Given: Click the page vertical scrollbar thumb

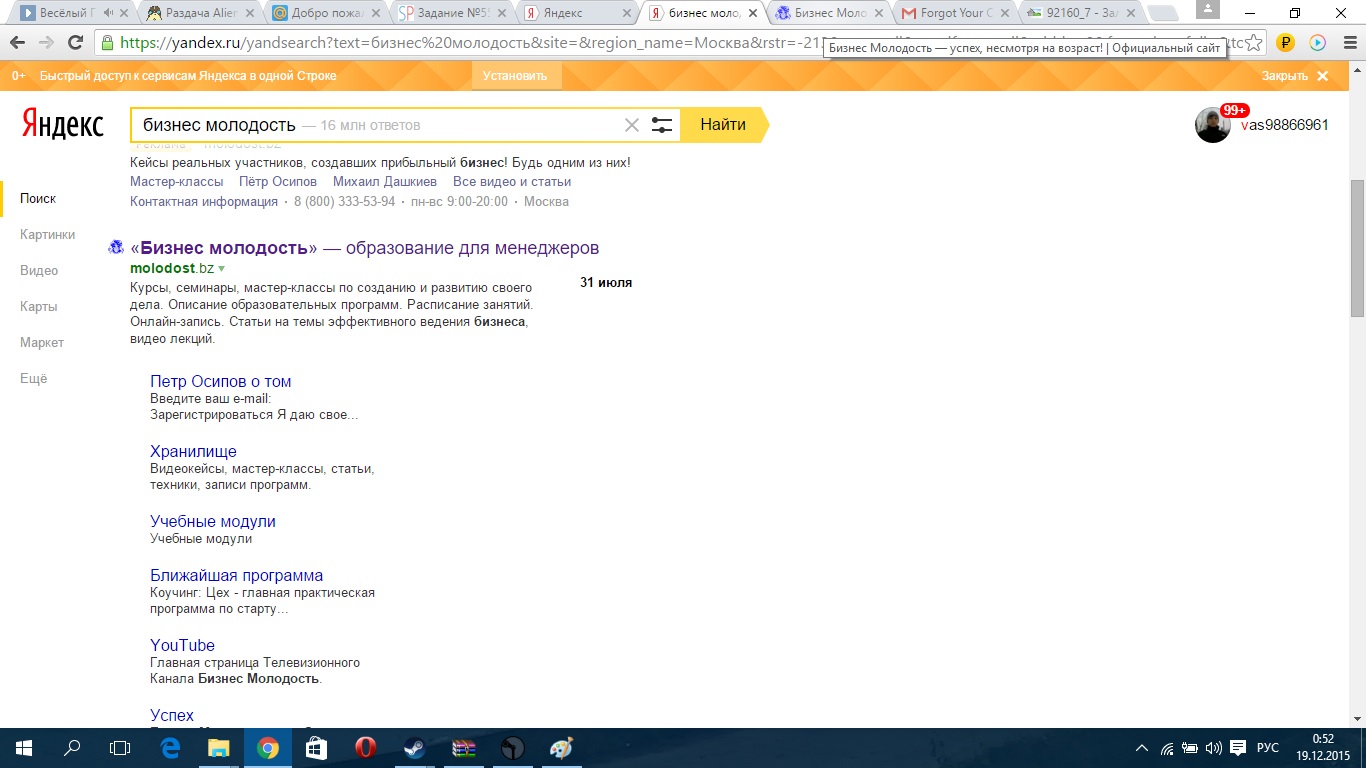Looking at the screenshot, I should [x=1357, y=248].
